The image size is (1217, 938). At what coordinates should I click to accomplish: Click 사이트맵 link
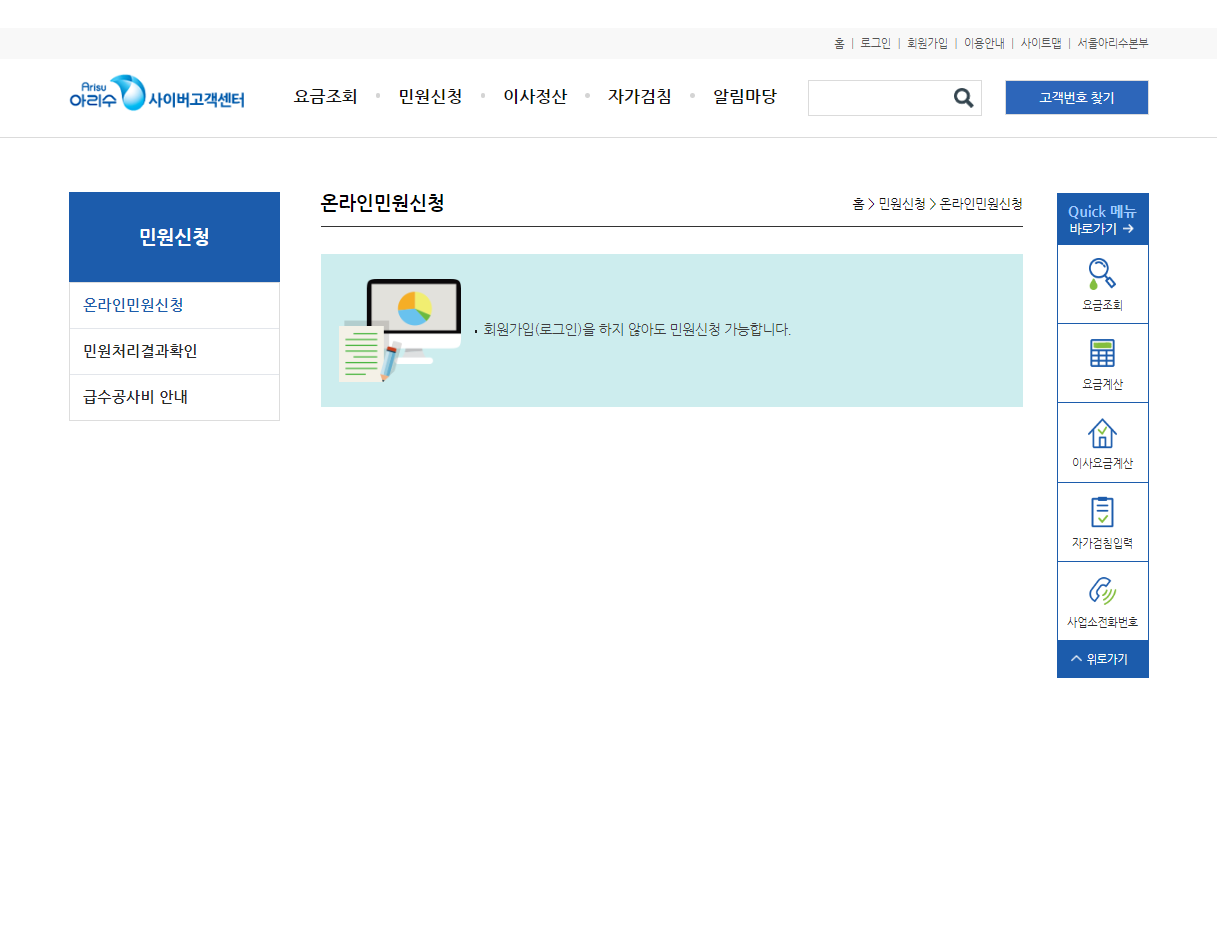1041,43
